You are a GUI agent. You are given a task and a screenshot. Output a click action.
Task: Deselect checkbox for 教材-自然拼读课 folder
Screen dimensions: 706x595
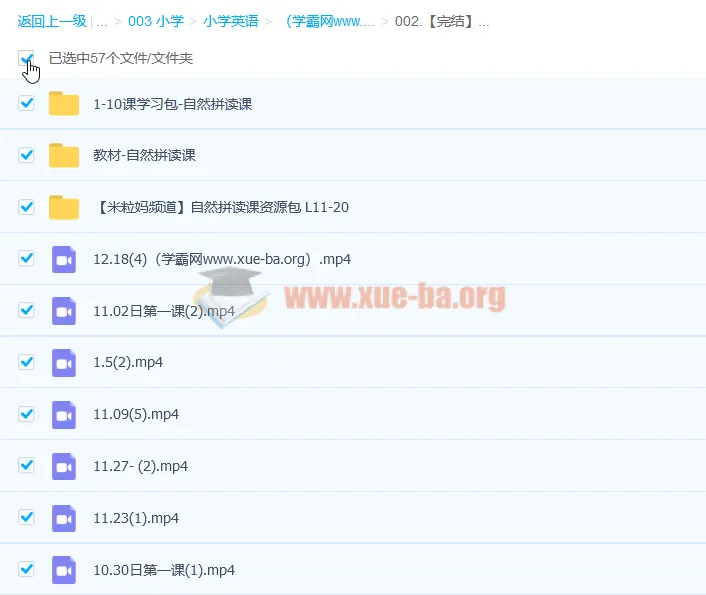[27, 155]
